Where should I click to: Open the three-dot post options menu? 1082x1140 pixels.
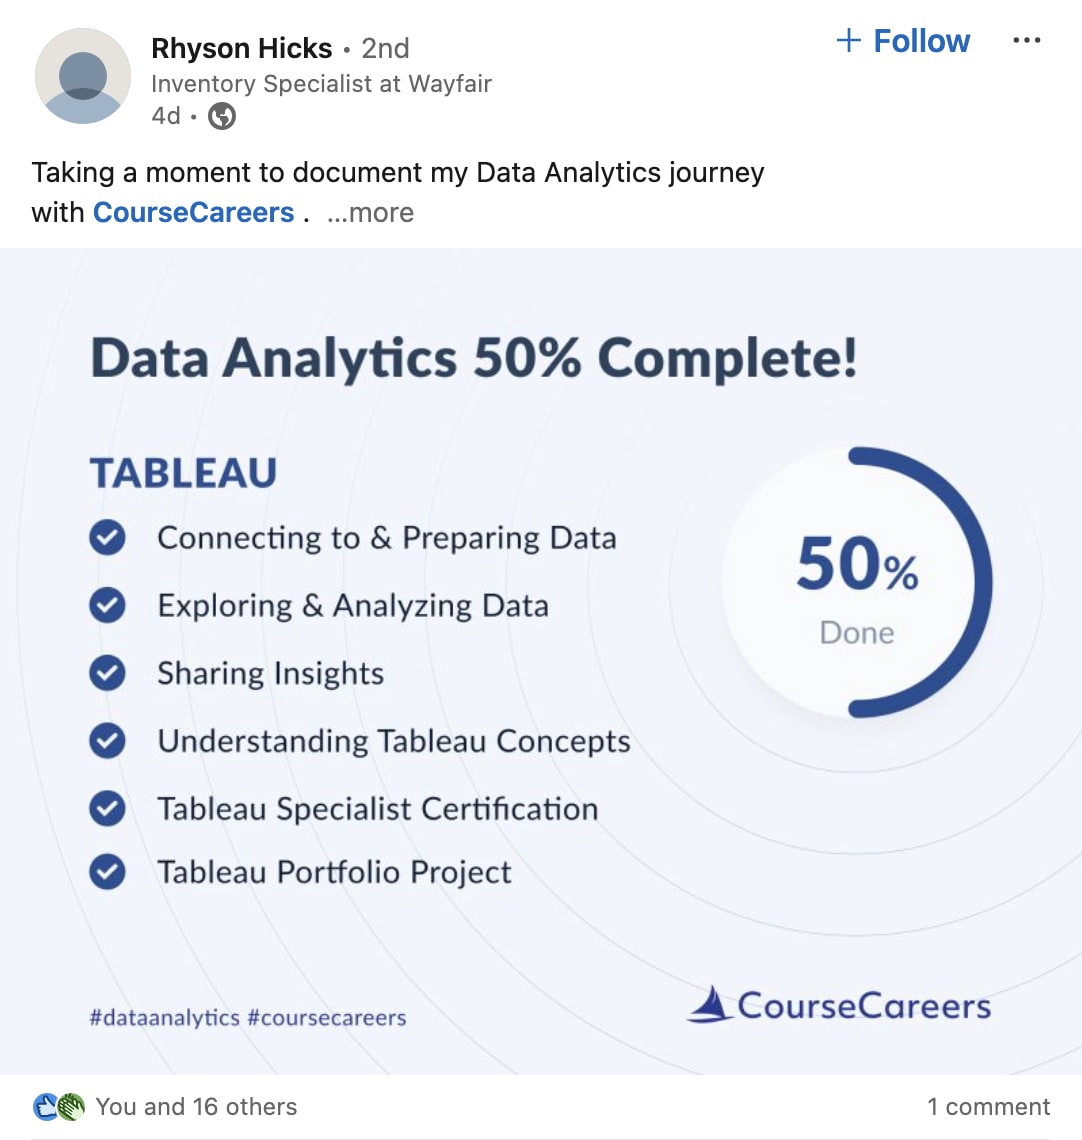(1026, 40)
